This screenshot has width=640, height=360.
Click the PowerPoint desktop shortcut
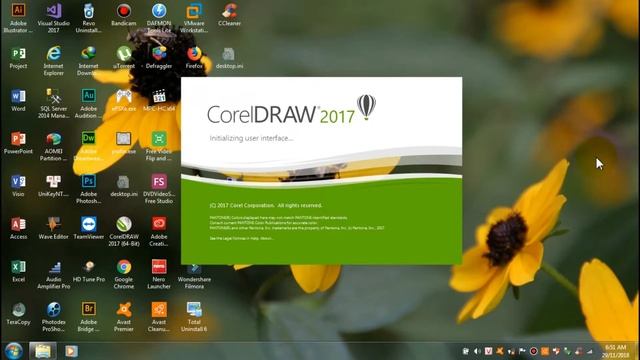click(x=18, y=143)
